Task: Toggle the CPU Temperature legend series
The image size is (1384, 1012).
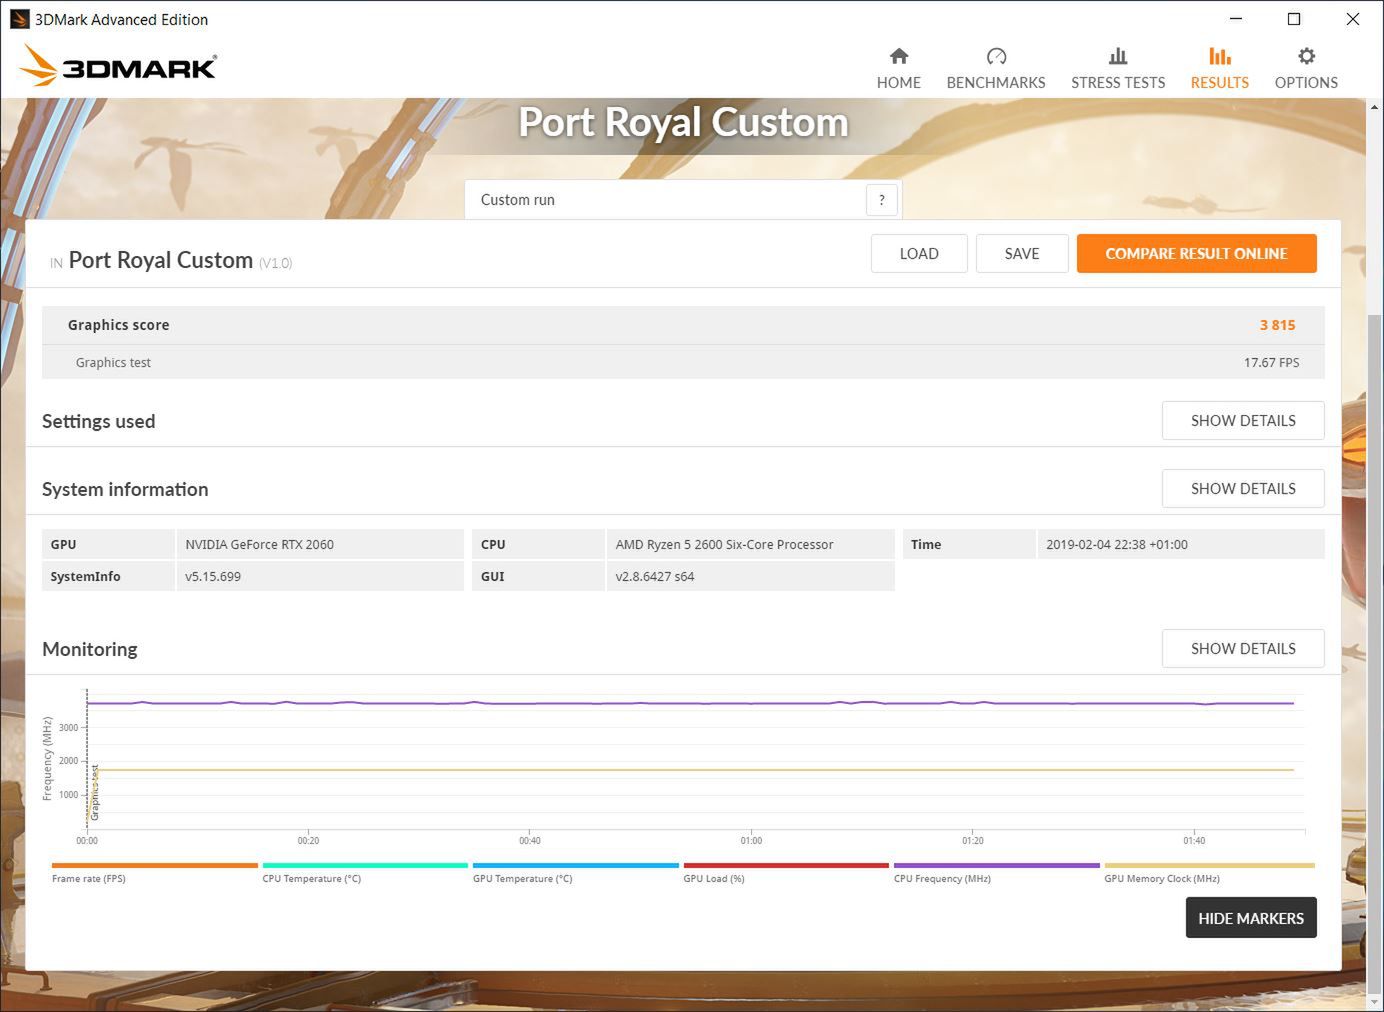Action: (311, 879)
